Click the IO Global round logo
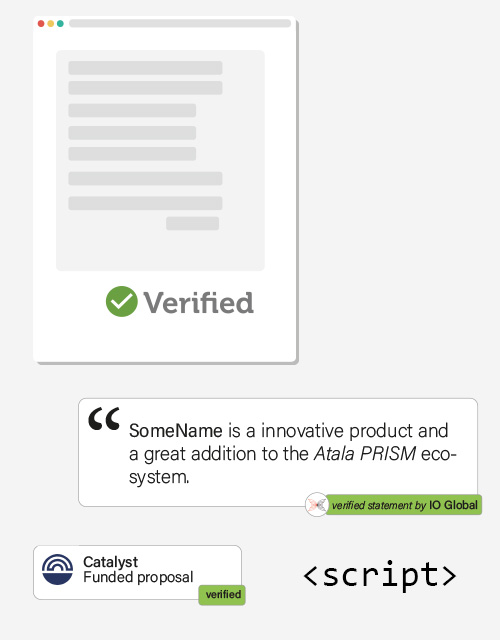The width and height of the screenshot is (500, 640). 317,505
